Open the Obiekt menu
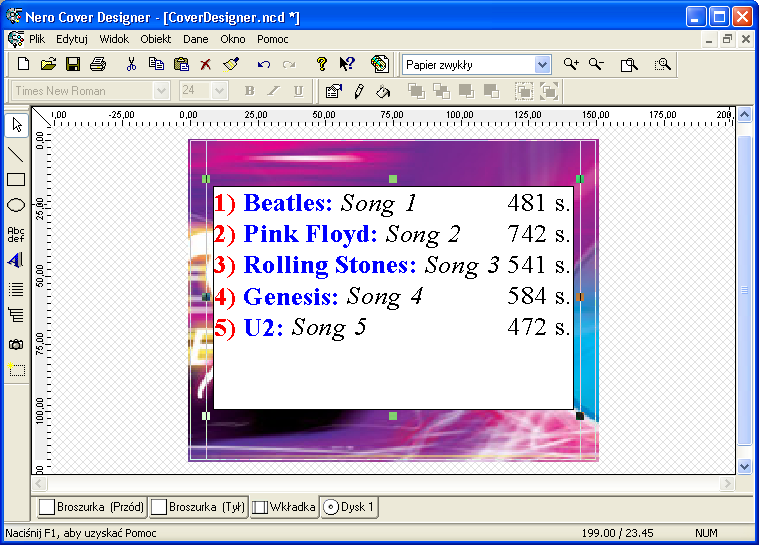759x545 pixels. (156, 39)
